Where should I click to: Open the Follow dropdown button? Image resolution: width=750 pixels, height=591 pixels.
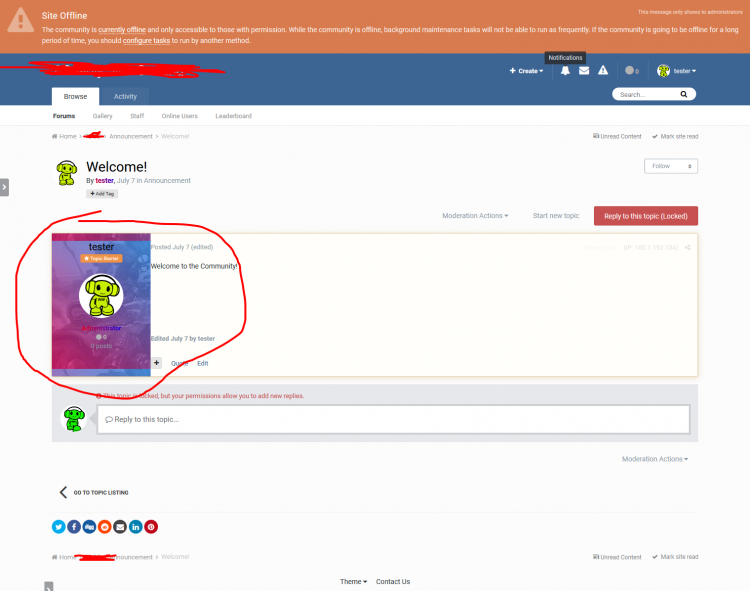(x=672, y=166)
